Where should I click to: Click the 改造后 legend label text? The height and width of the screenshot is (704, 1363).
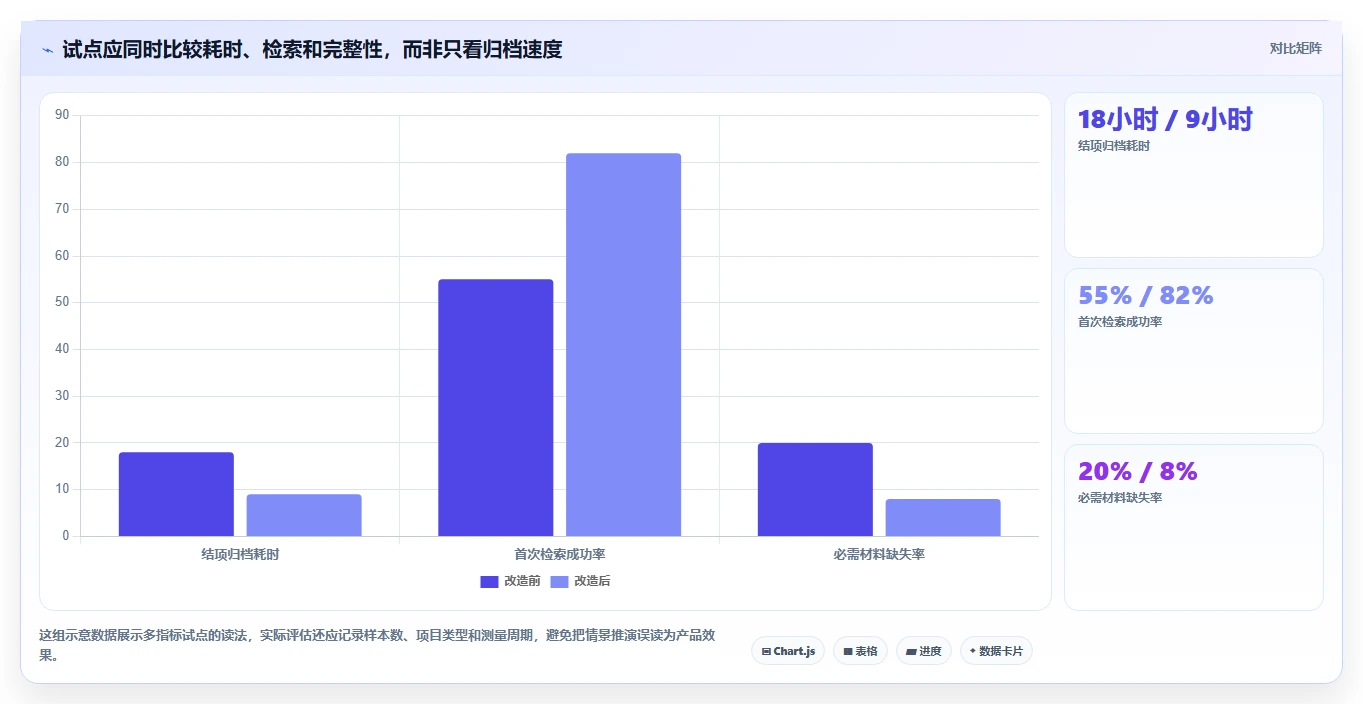click(592, 581)
